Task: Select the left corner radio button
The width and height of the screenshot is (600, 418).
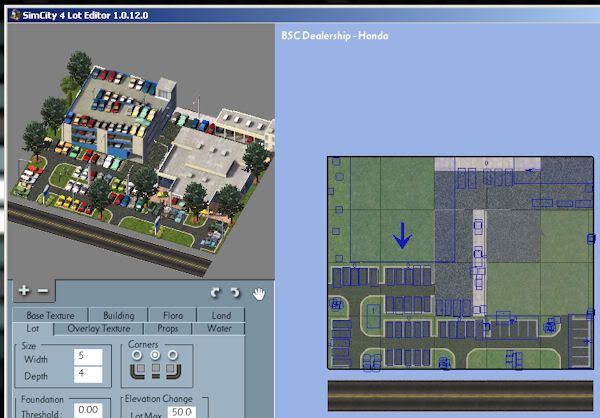Action: tap(137, 355)
